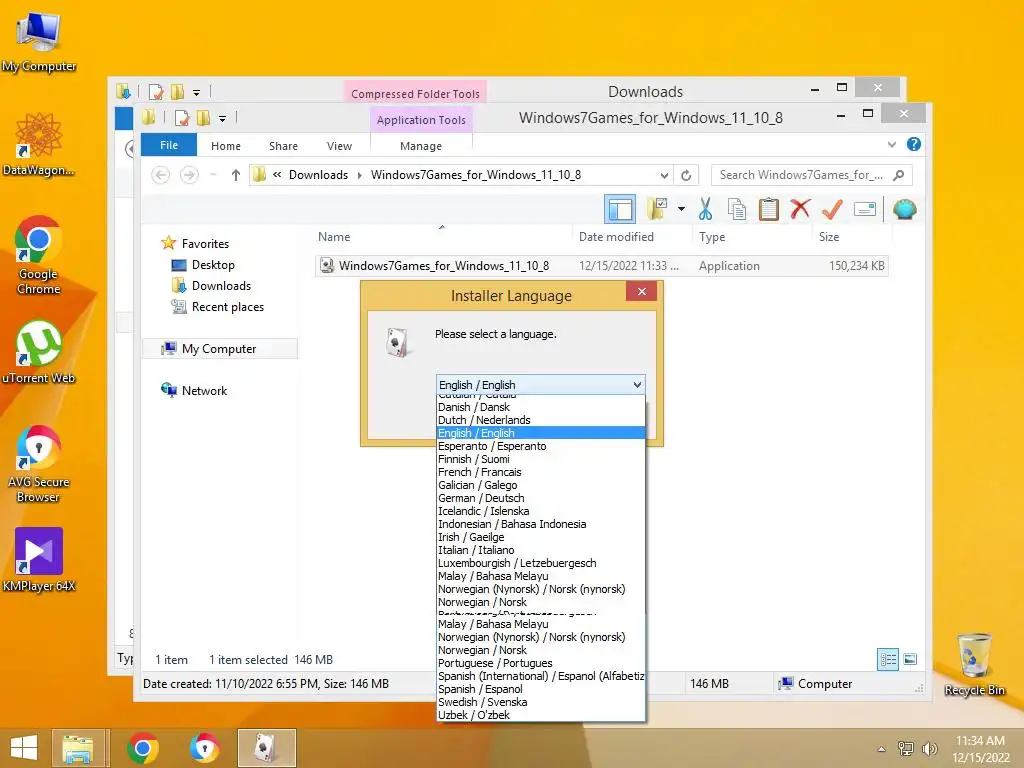Click the folder options toolbar icon
The height and width of the screenshot is (768, 1024).
click(656, 210)
